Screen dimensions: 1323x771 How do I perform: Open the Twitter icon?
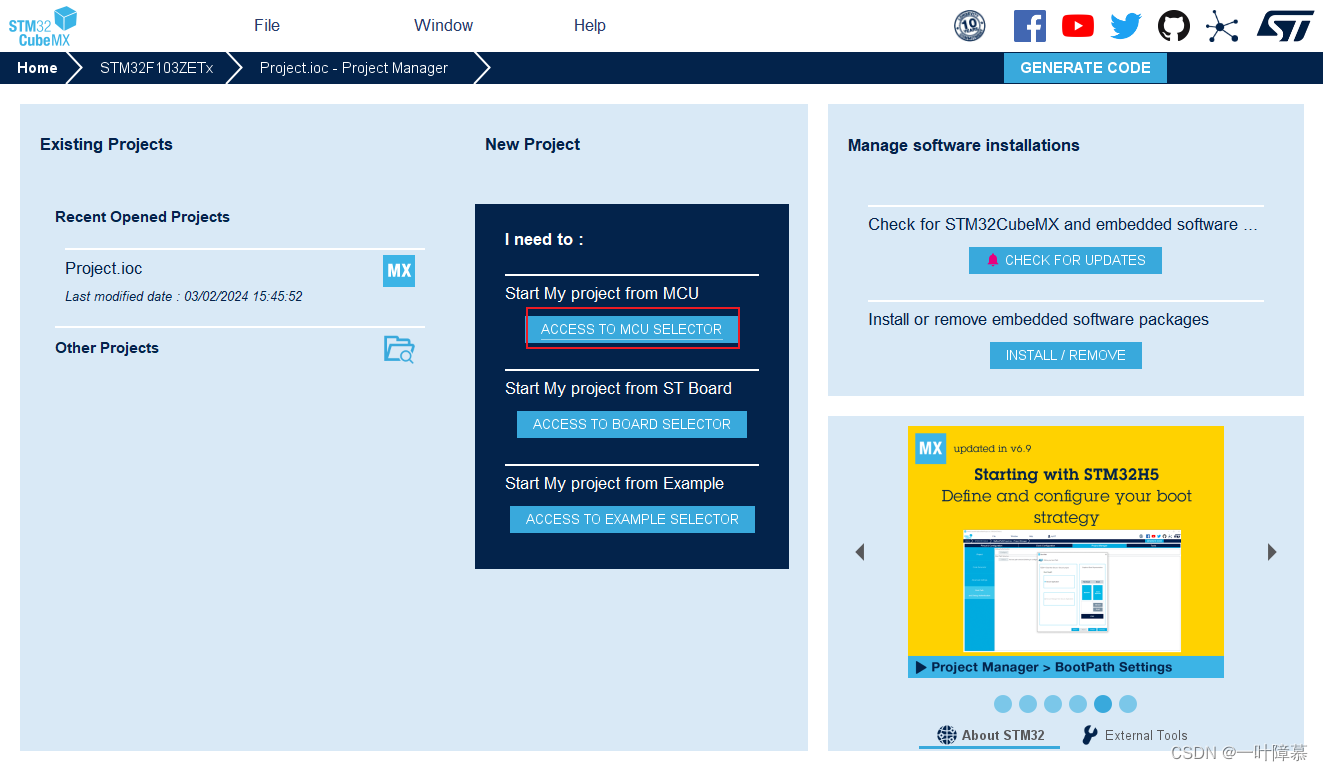click(1126, 26)
